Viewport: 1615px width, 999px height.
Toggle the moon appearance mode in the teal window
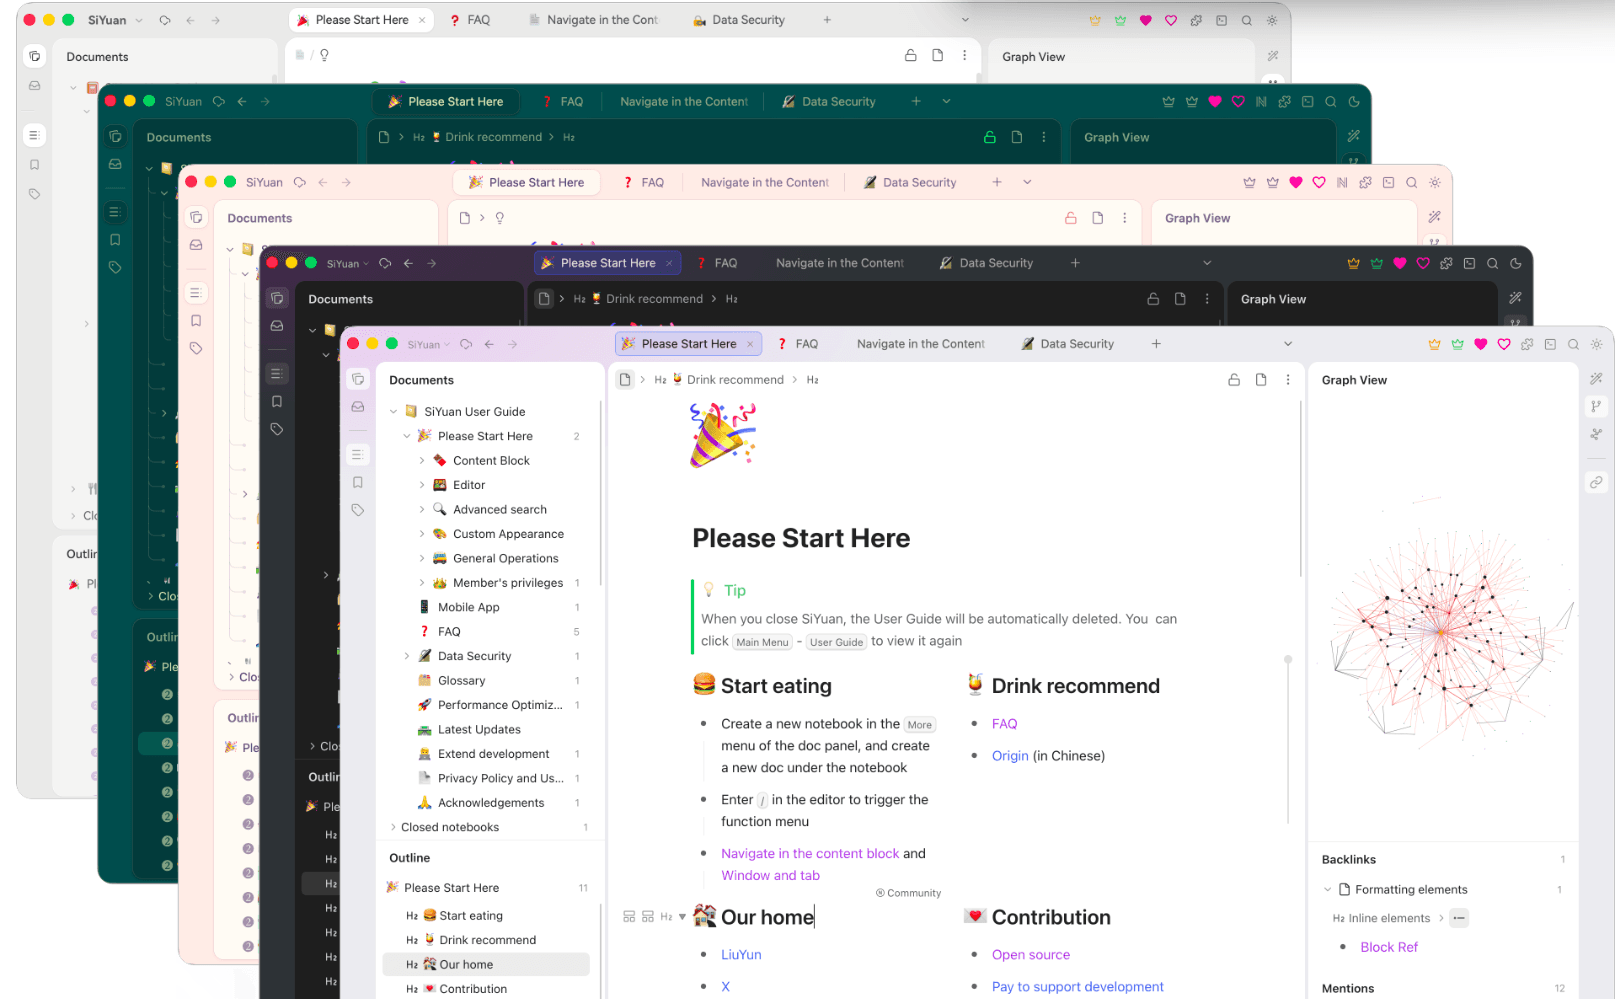1354,101
